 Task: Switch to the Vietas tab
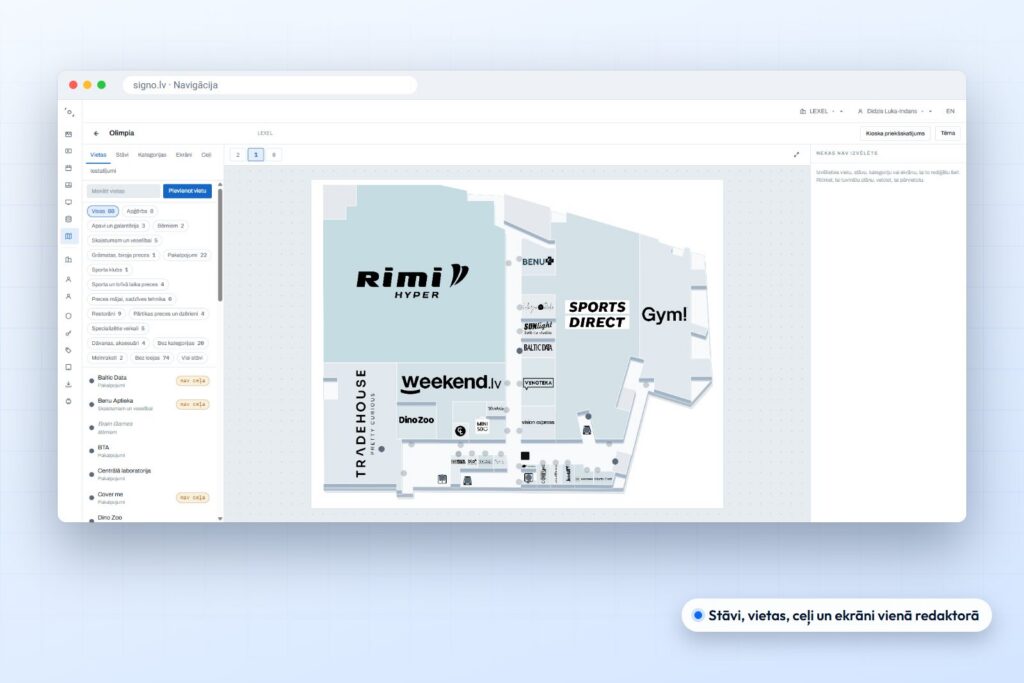click(98, 155)
